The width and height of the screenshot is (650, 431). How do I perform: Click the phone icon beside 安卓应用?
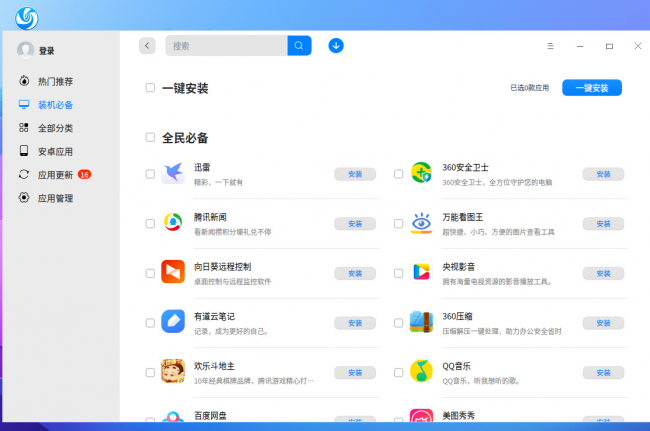click(24, 151)
